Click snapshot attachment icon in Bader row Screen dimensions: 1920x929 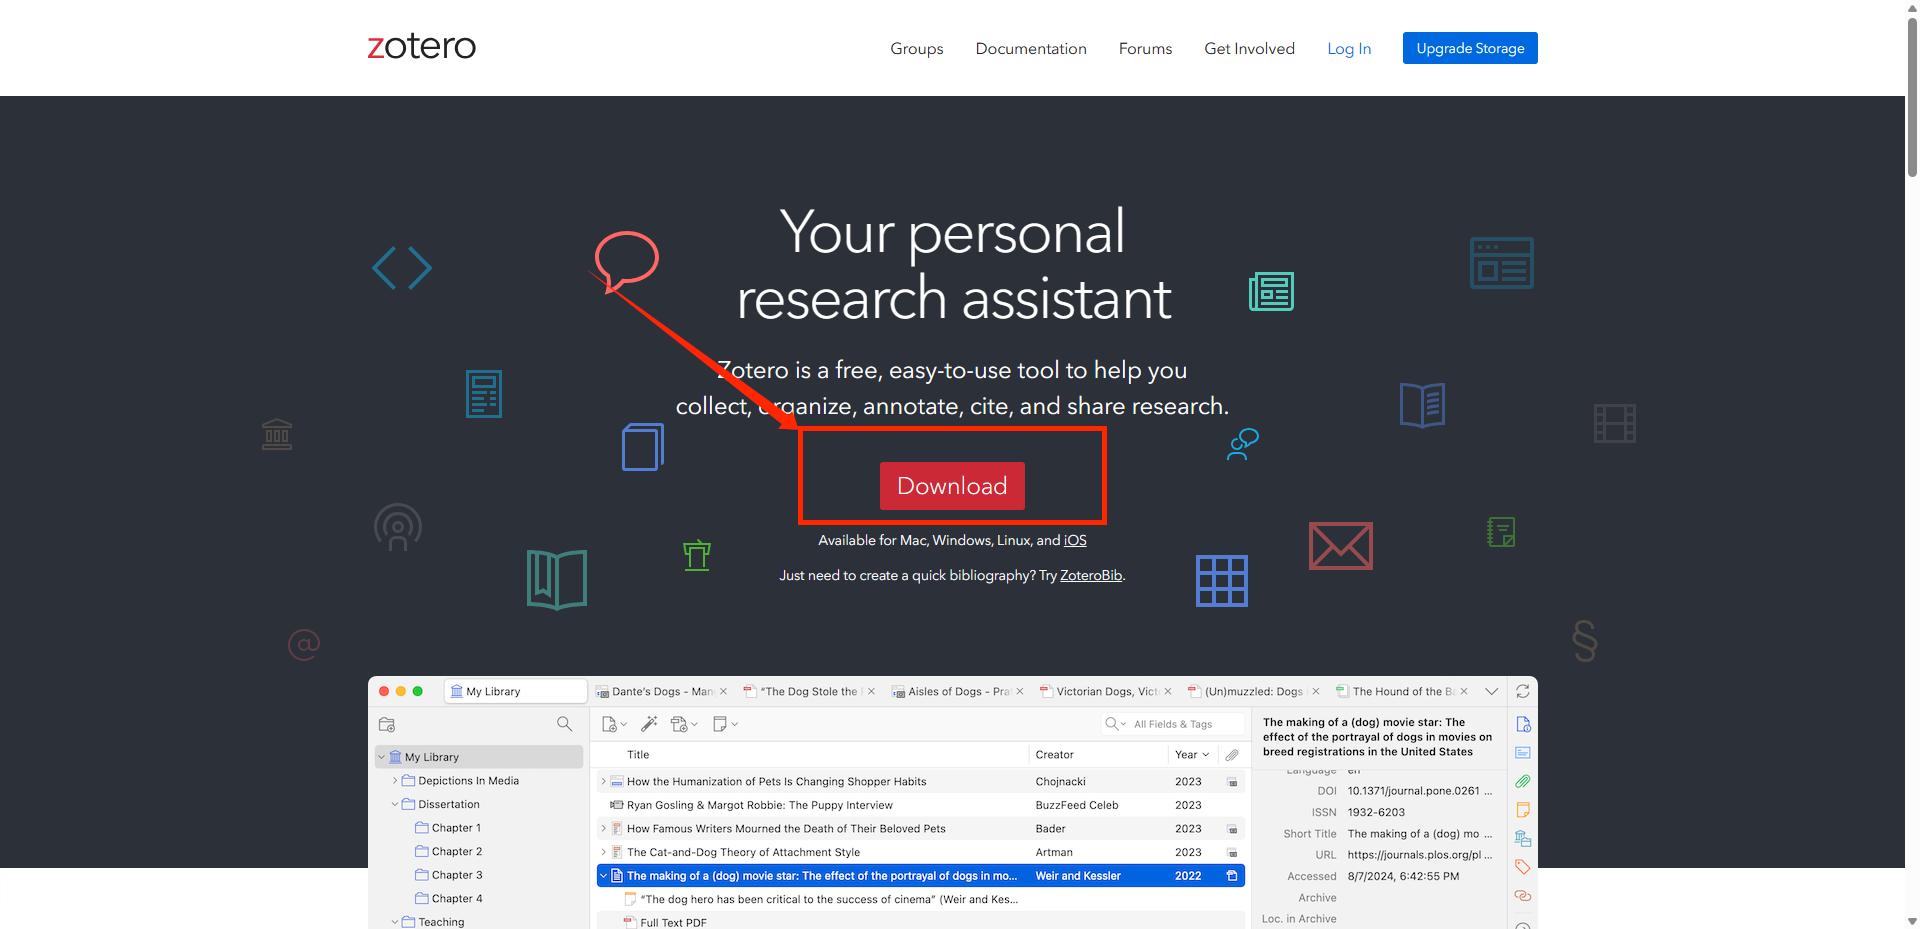(x=1232, y=829)
